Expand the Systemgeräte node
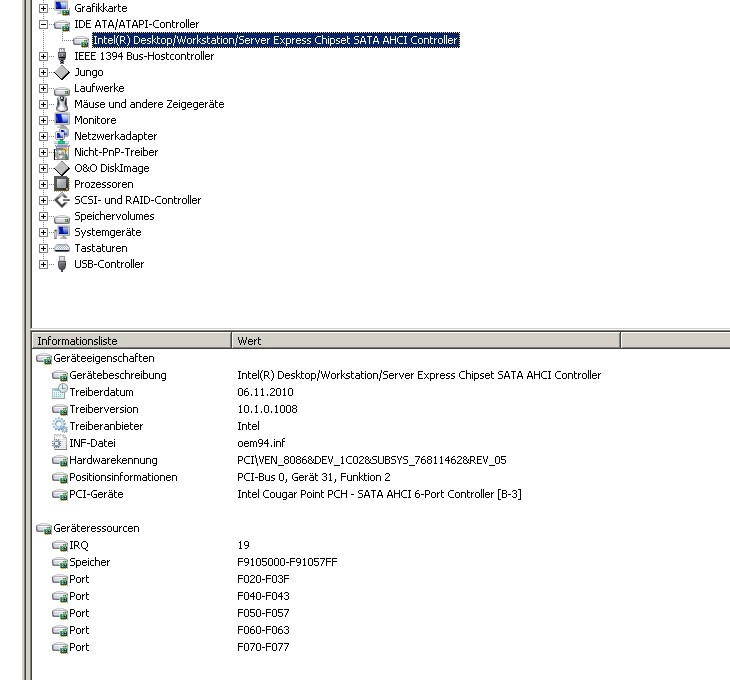This screenshot has height=680, width=730. coord(43,232)
